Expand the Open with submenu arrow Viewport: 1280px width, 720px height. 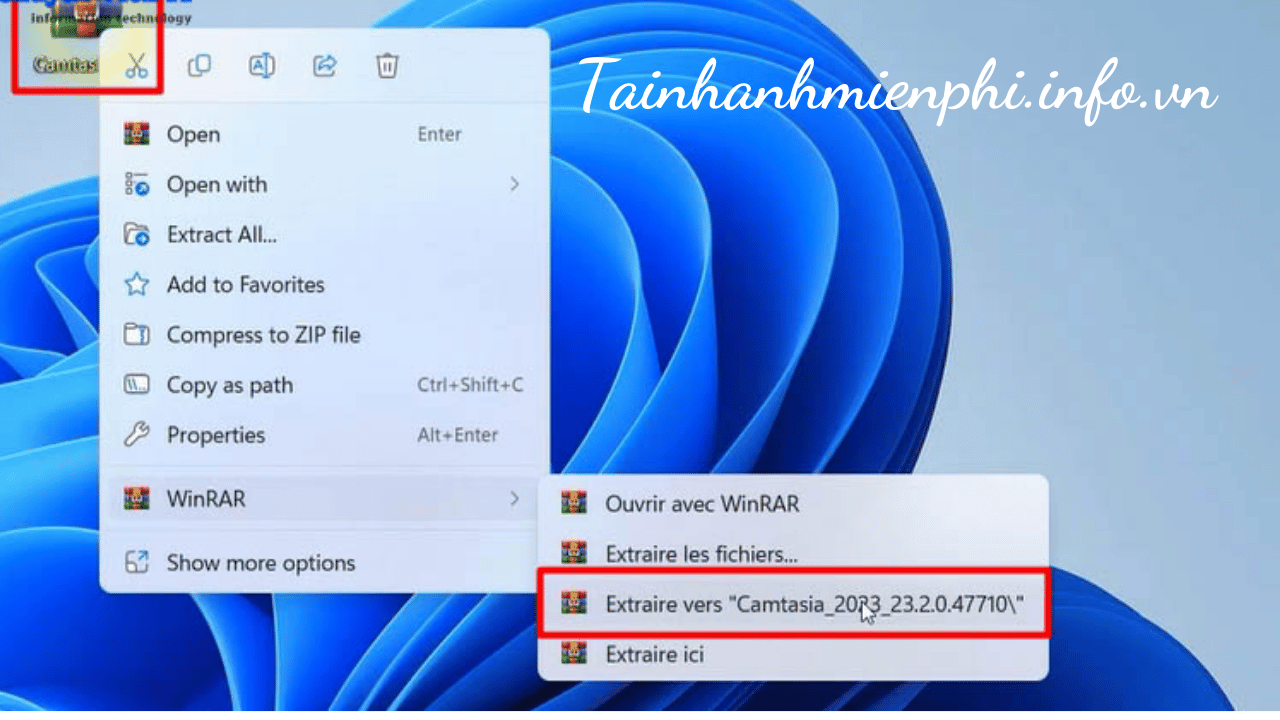click(514, 184)
